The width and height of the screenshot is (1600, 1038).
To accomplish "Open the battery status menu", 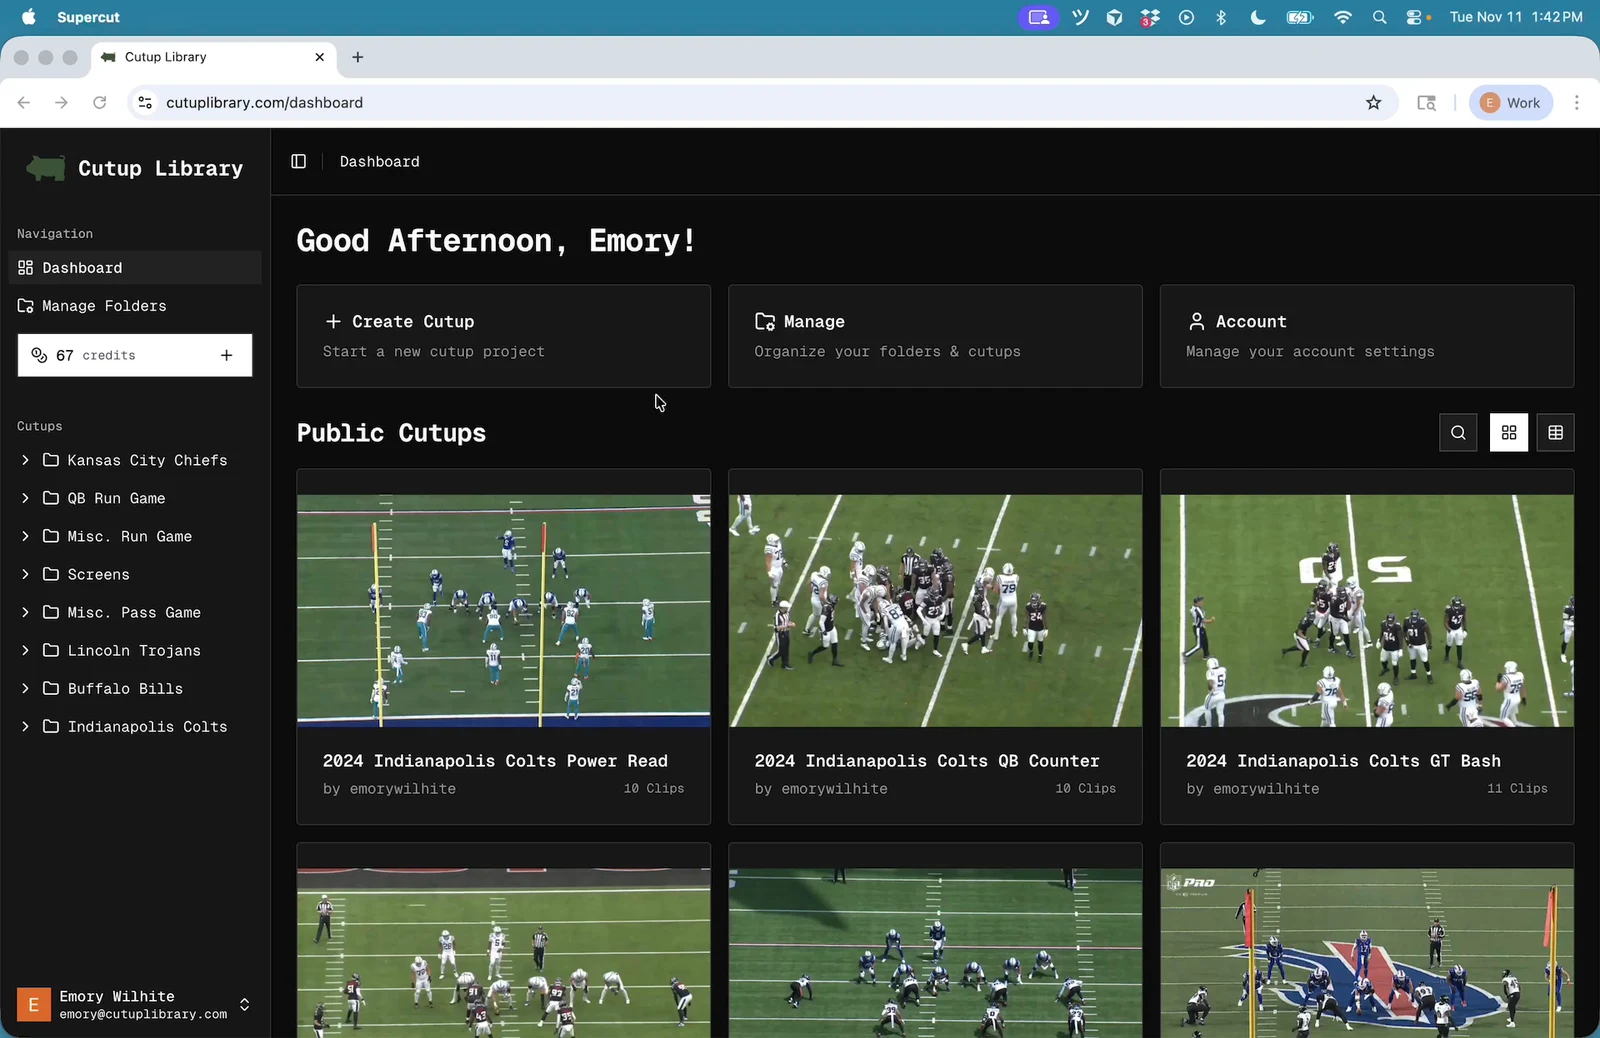I will coord(1299,17).
